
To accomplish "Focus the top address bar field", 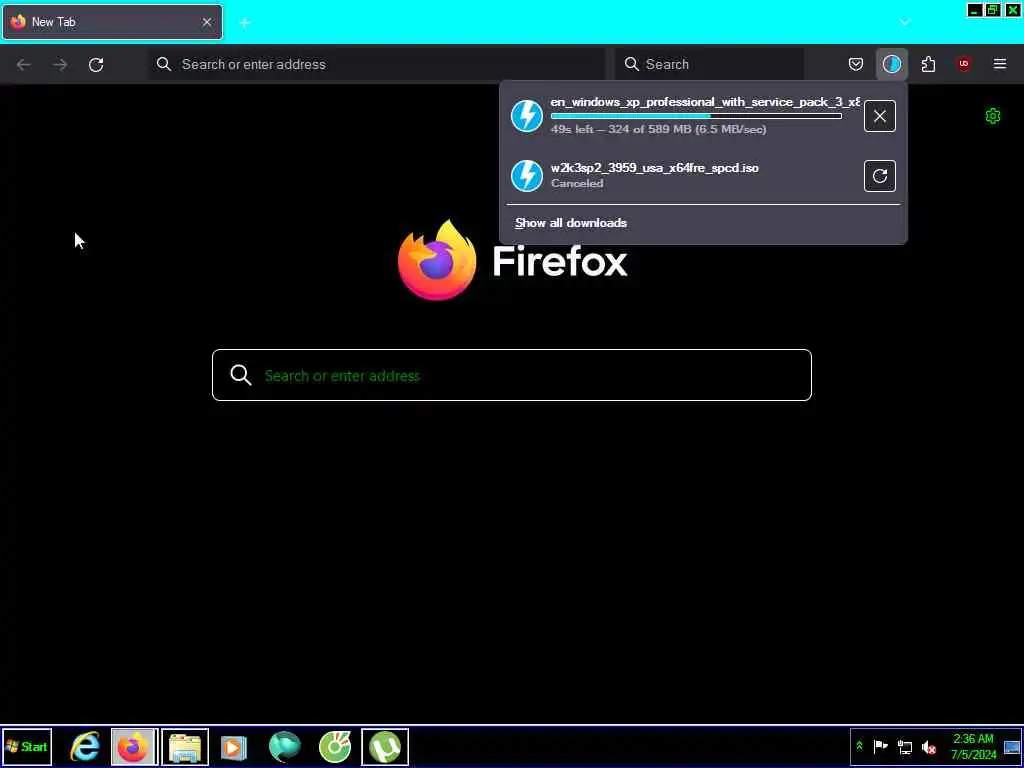I will (377, 64).
